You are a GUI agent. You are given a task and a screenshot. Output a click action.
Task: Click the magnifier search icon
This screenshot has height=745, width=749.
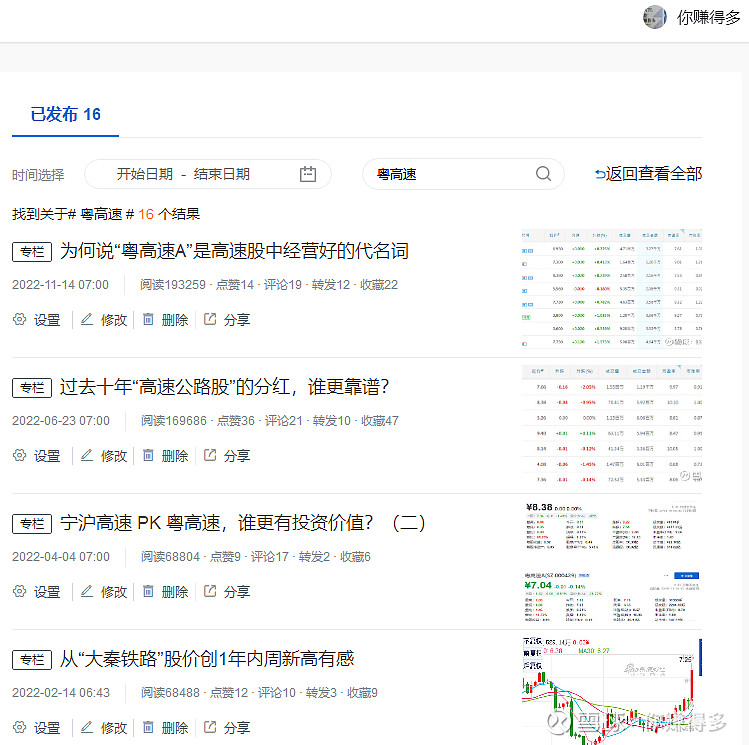543,174
